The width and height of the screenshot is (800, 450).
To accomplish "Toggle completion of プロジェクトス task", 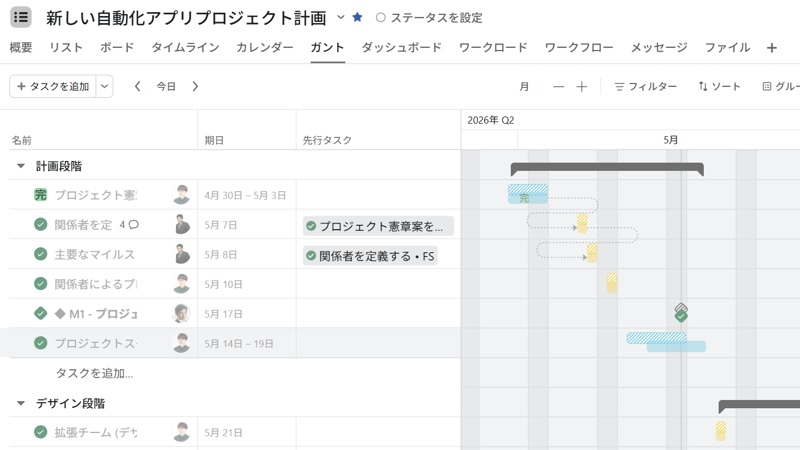I will [x=40, y=343].
